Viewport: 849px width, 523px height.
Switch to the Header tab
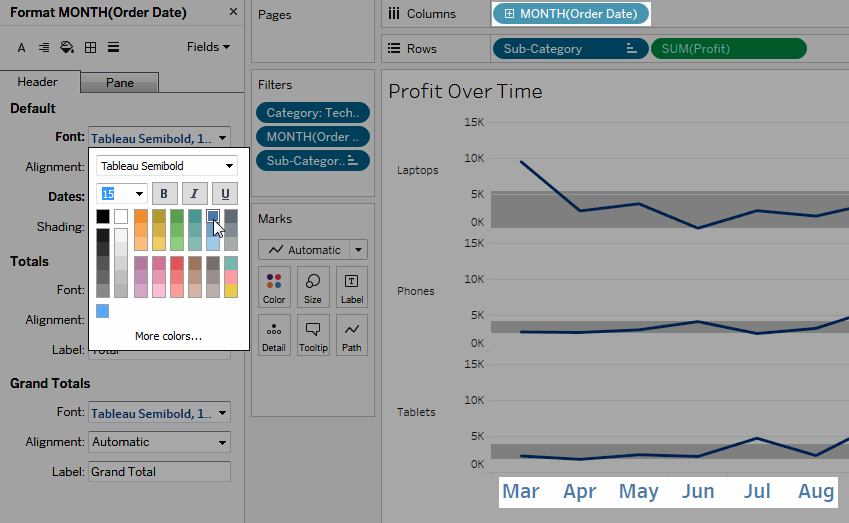(37, 82)
